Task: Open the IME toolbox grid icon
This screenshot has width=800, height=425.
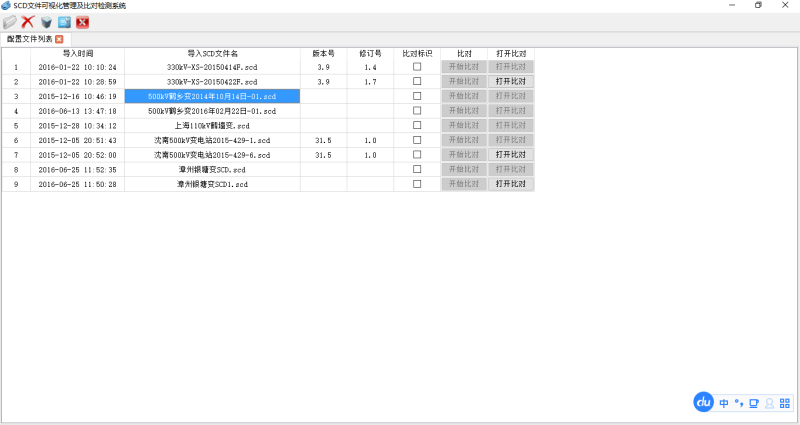Action: pos(785,403)
